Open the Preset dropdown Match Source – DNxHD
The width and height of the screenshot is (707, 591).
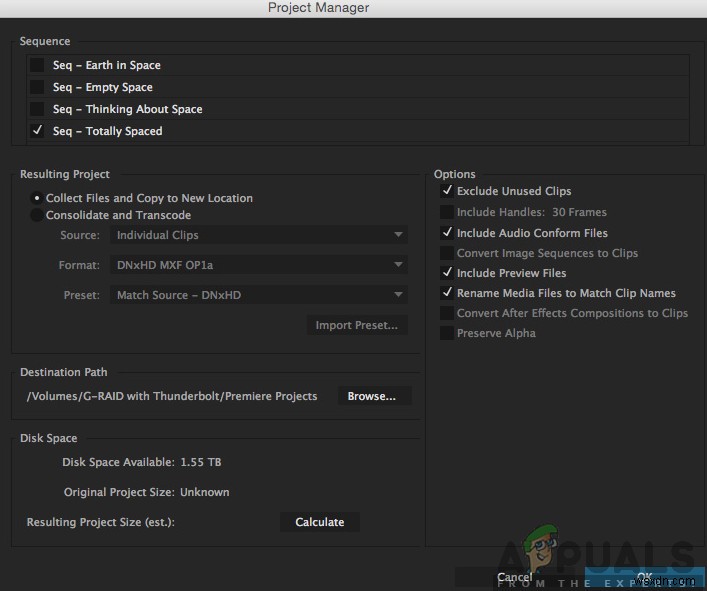[259, 295]
